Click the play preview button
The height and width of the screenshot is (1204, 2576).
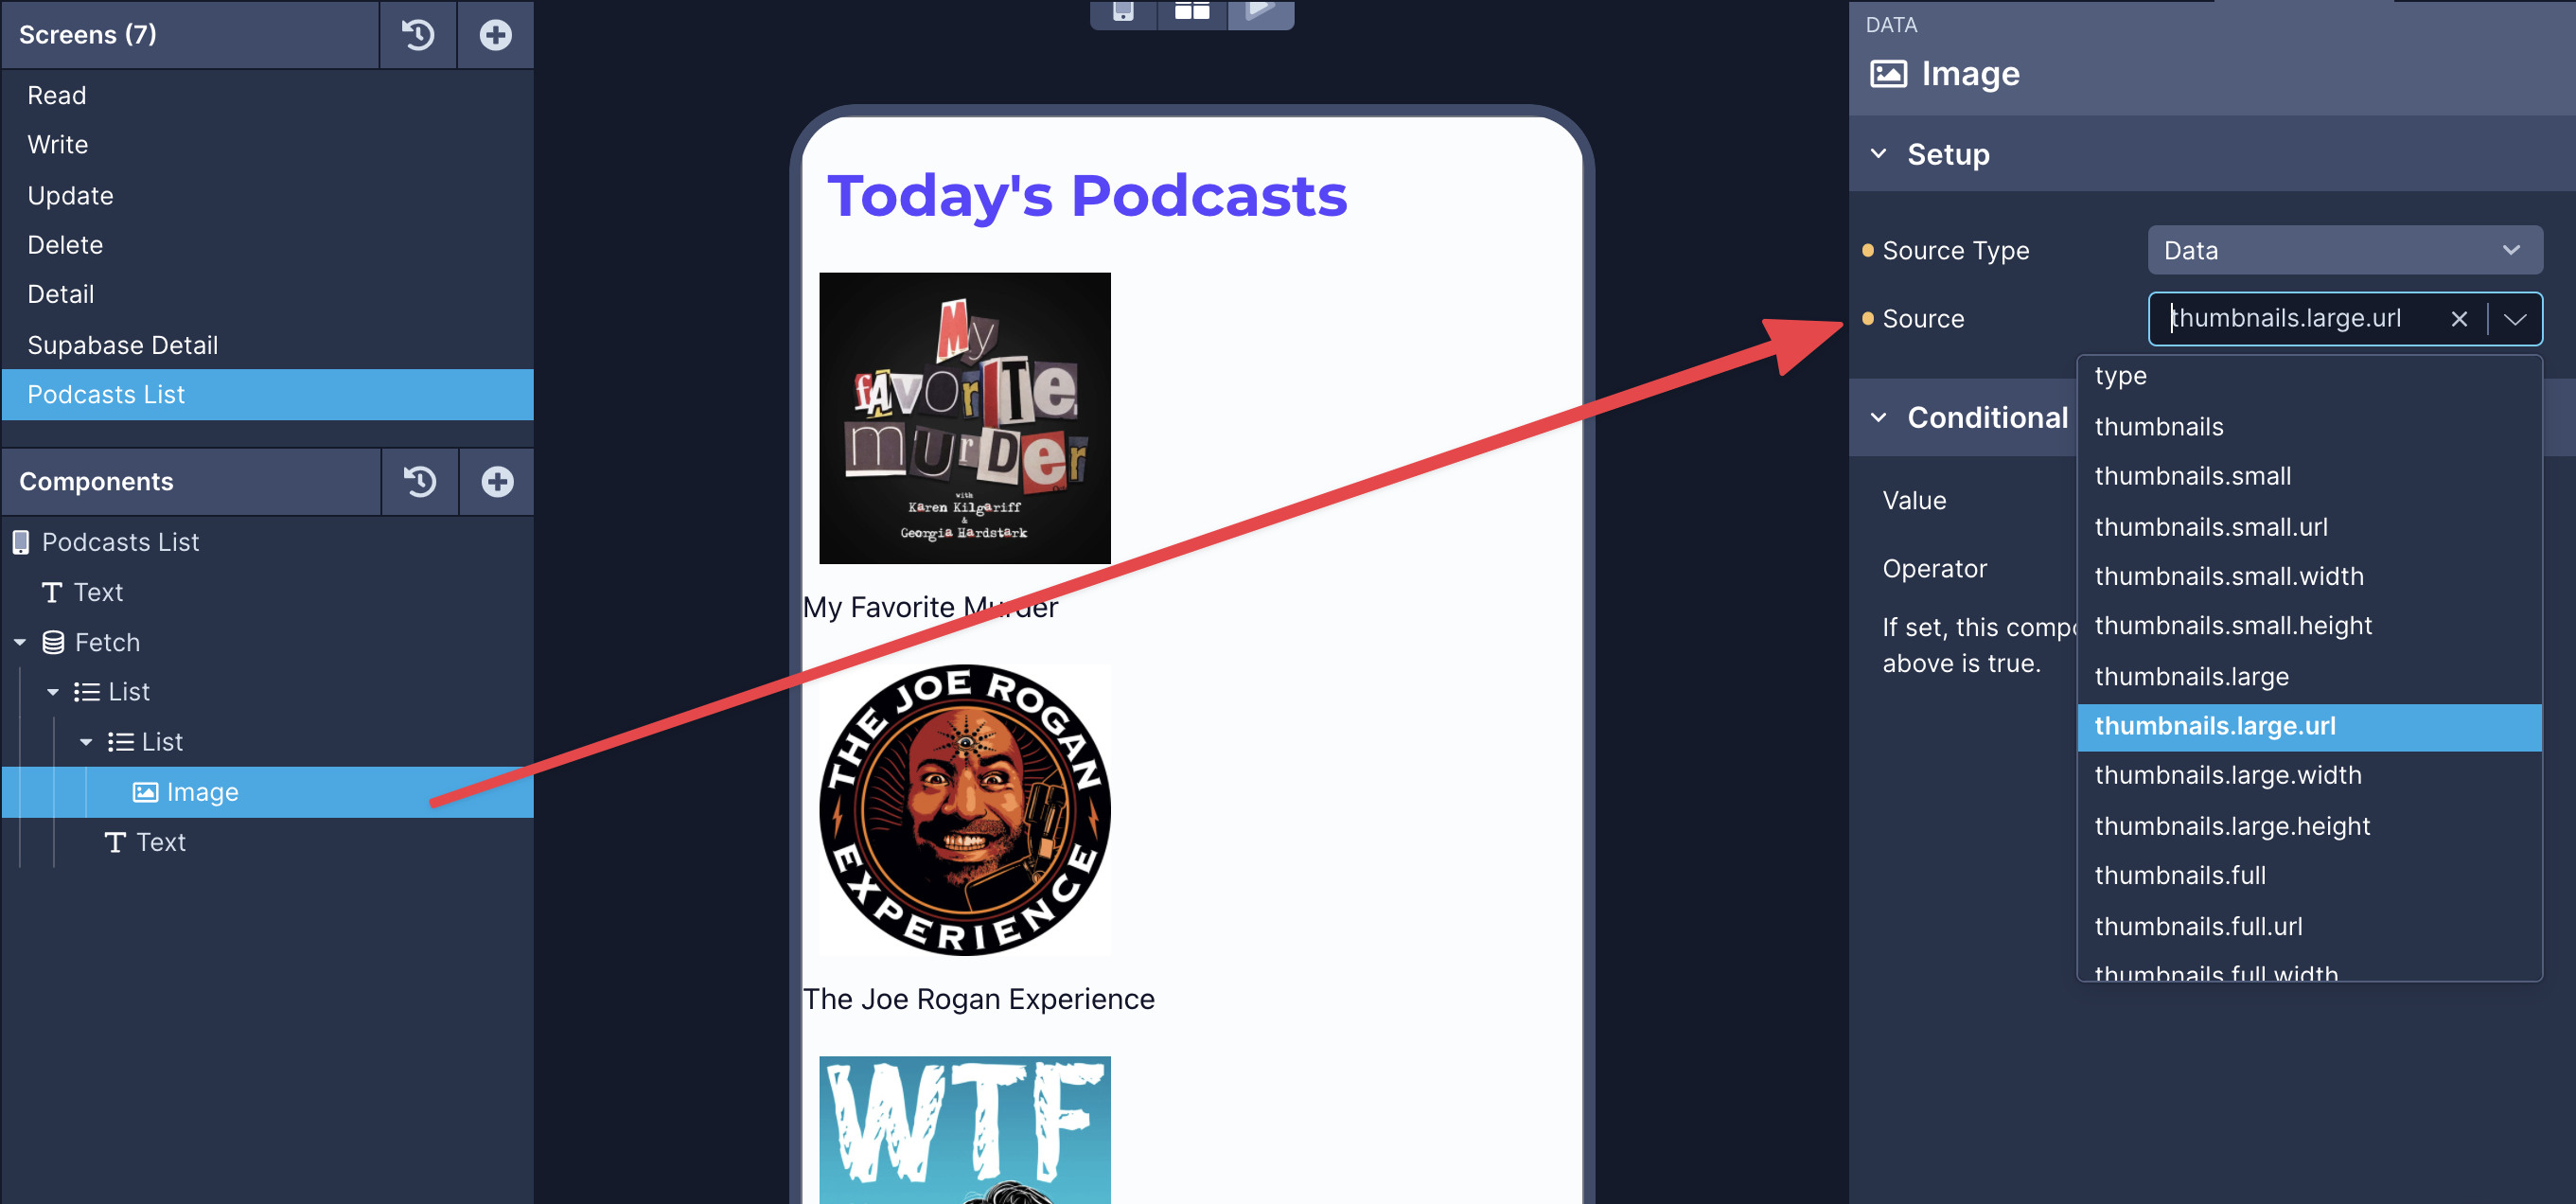(1261, 11)
